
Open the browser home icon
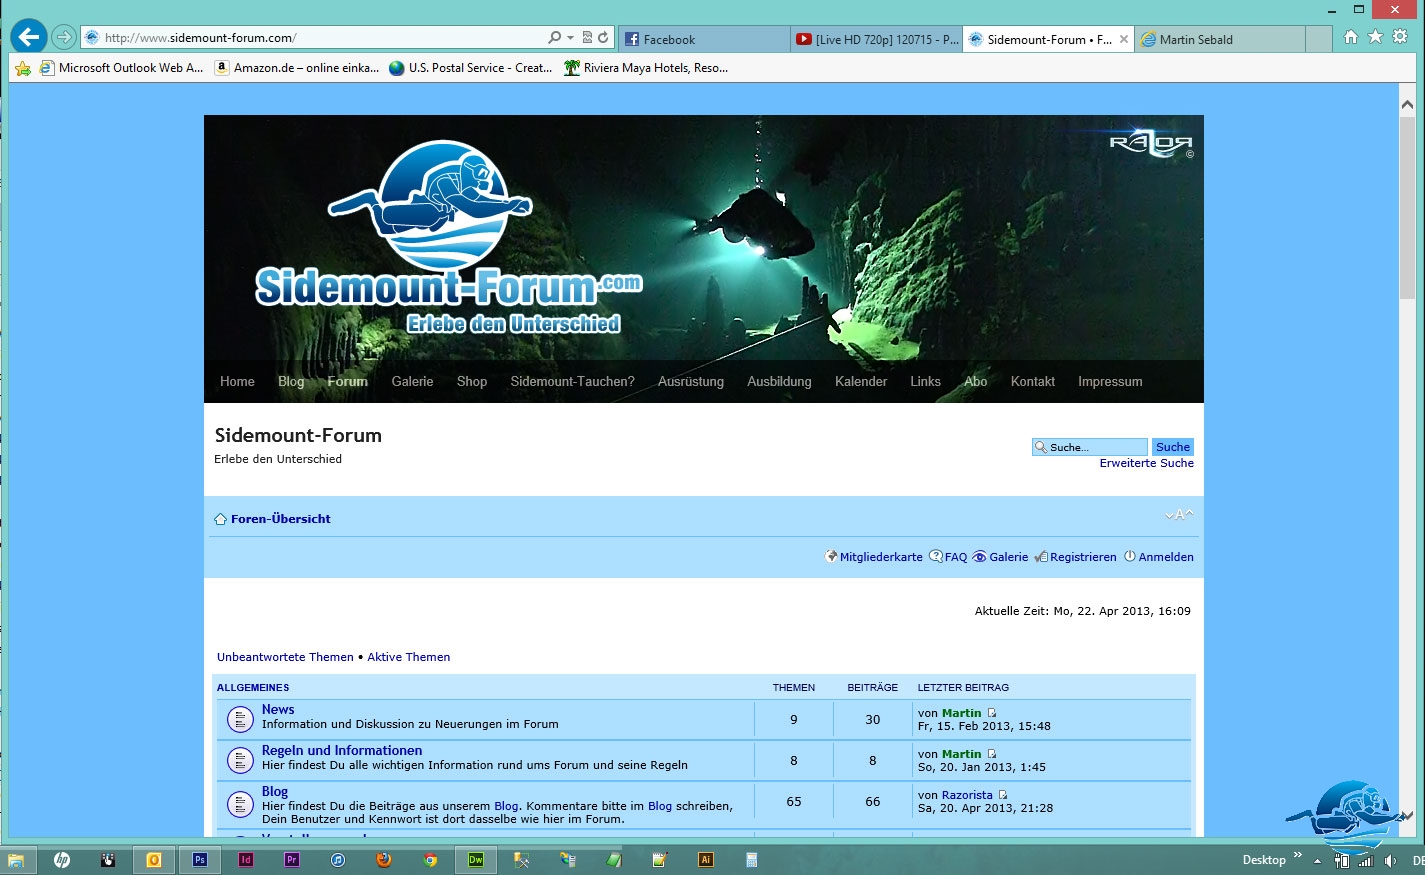pyautogui.click(x=1351, y=37)
